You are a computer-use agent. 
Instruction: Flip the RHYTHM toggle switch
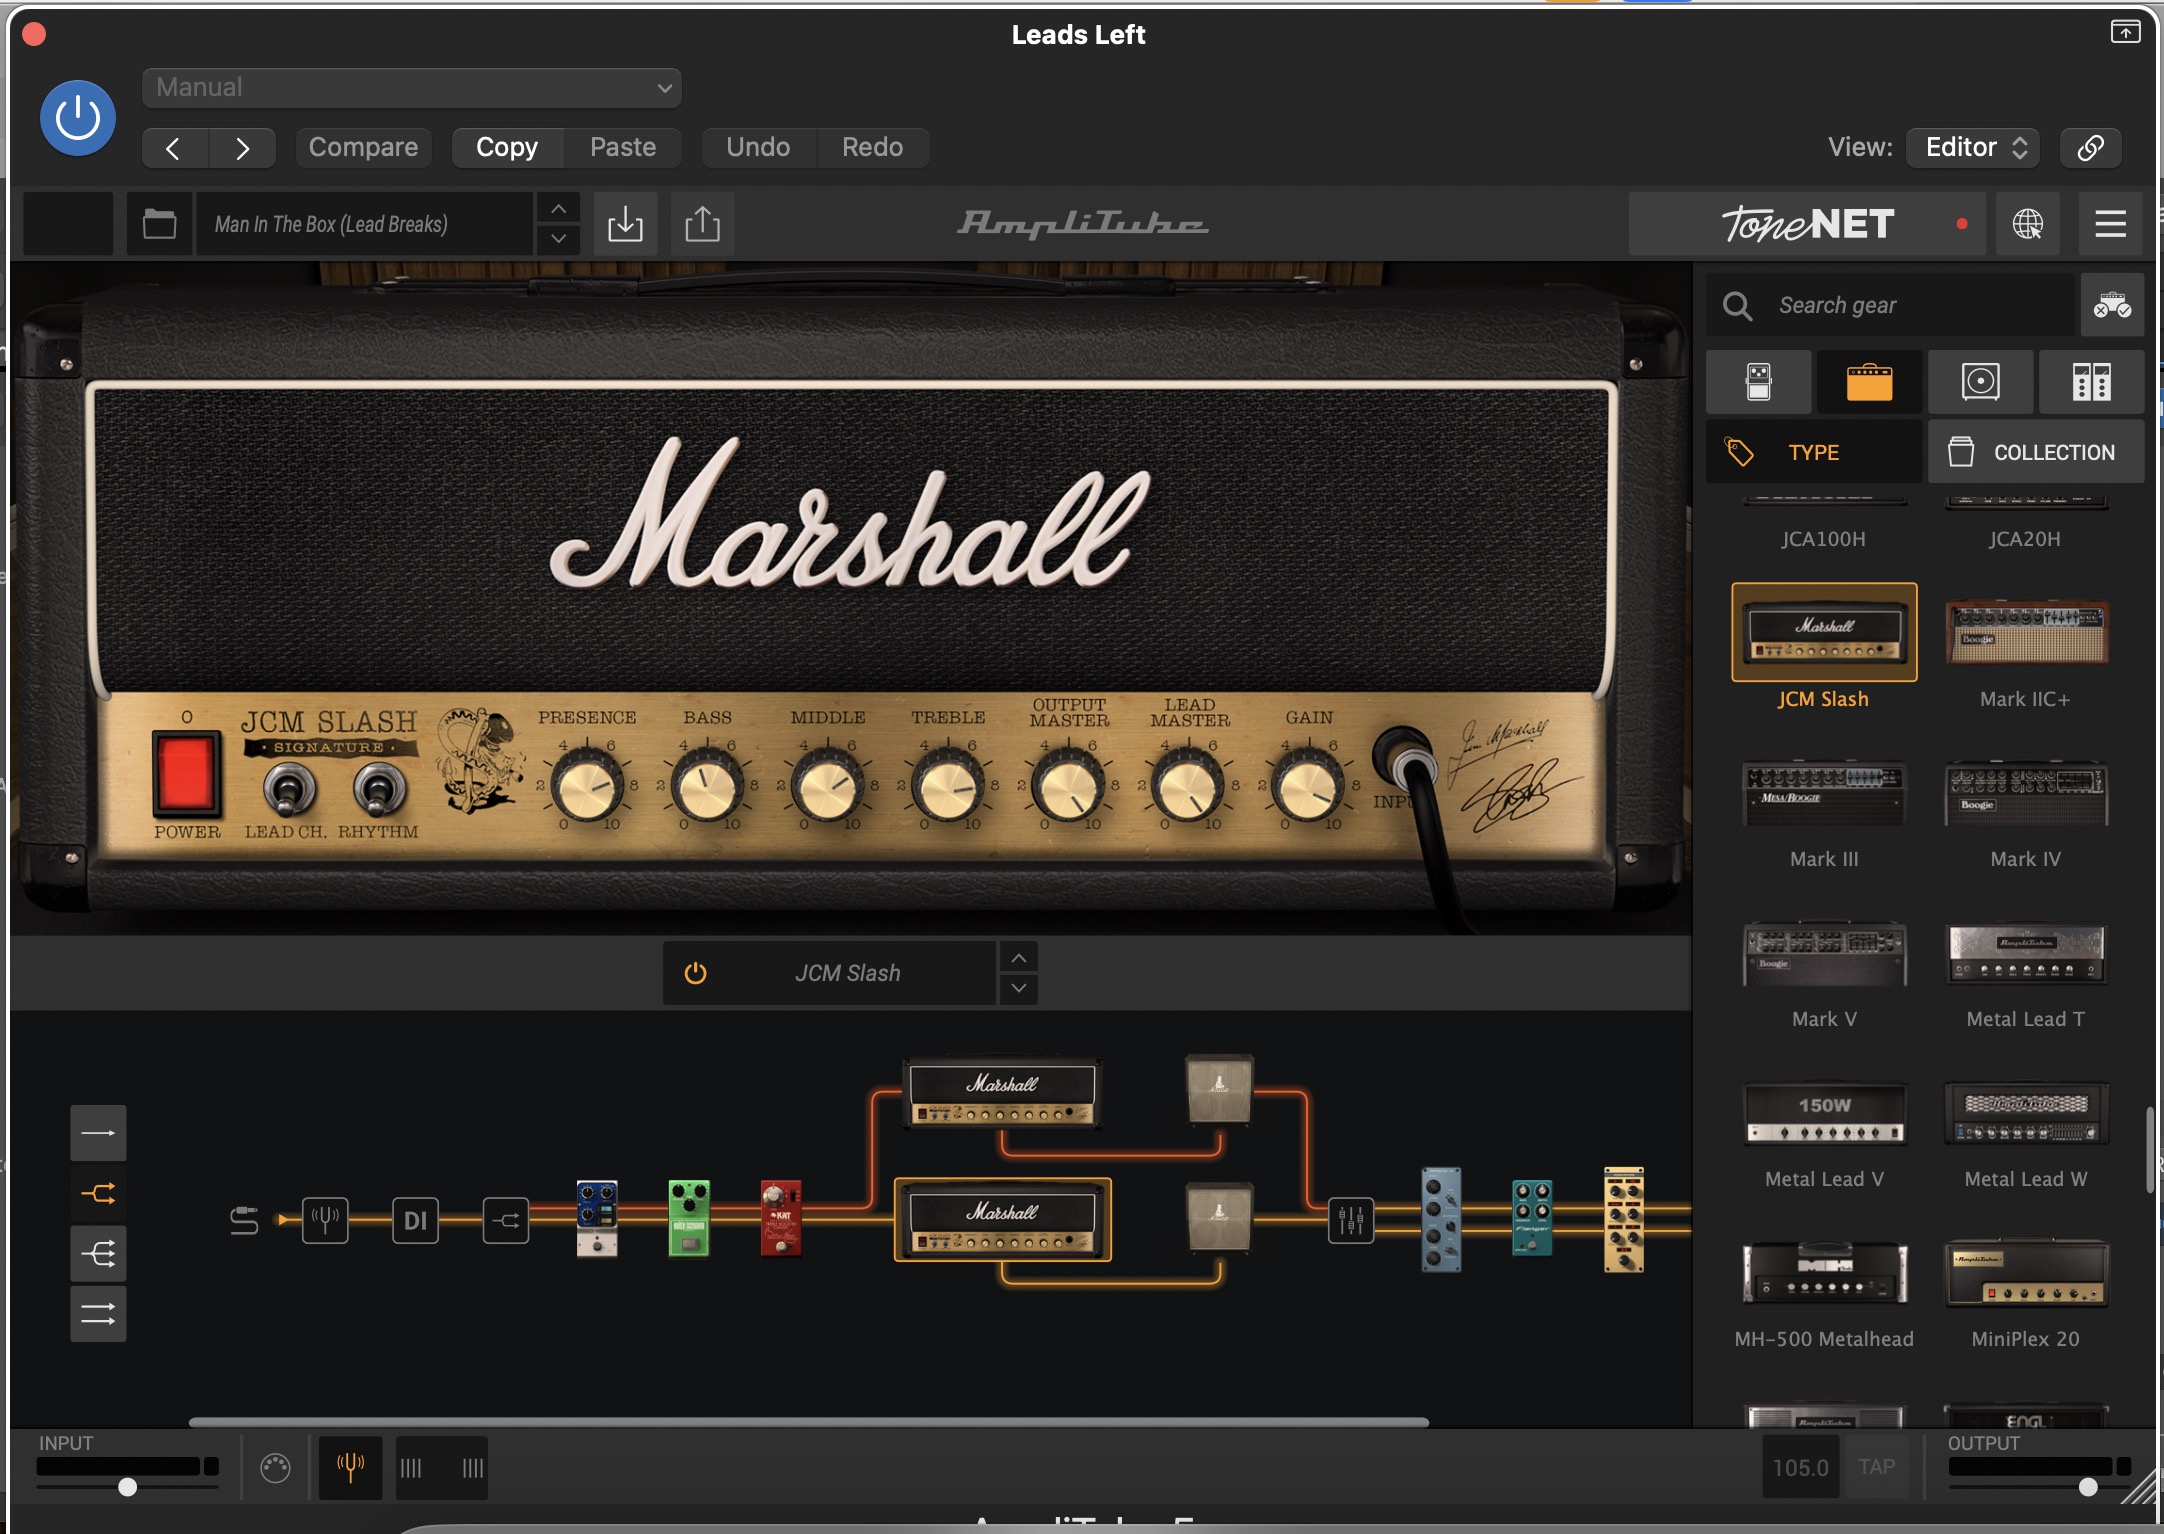pos(379,791)
